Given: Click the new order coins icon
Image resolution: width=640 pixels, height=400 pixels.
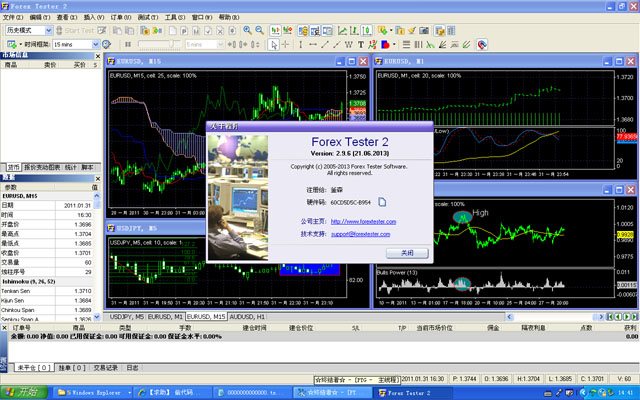Looking at the screenshot, I should tap(382, 30).
